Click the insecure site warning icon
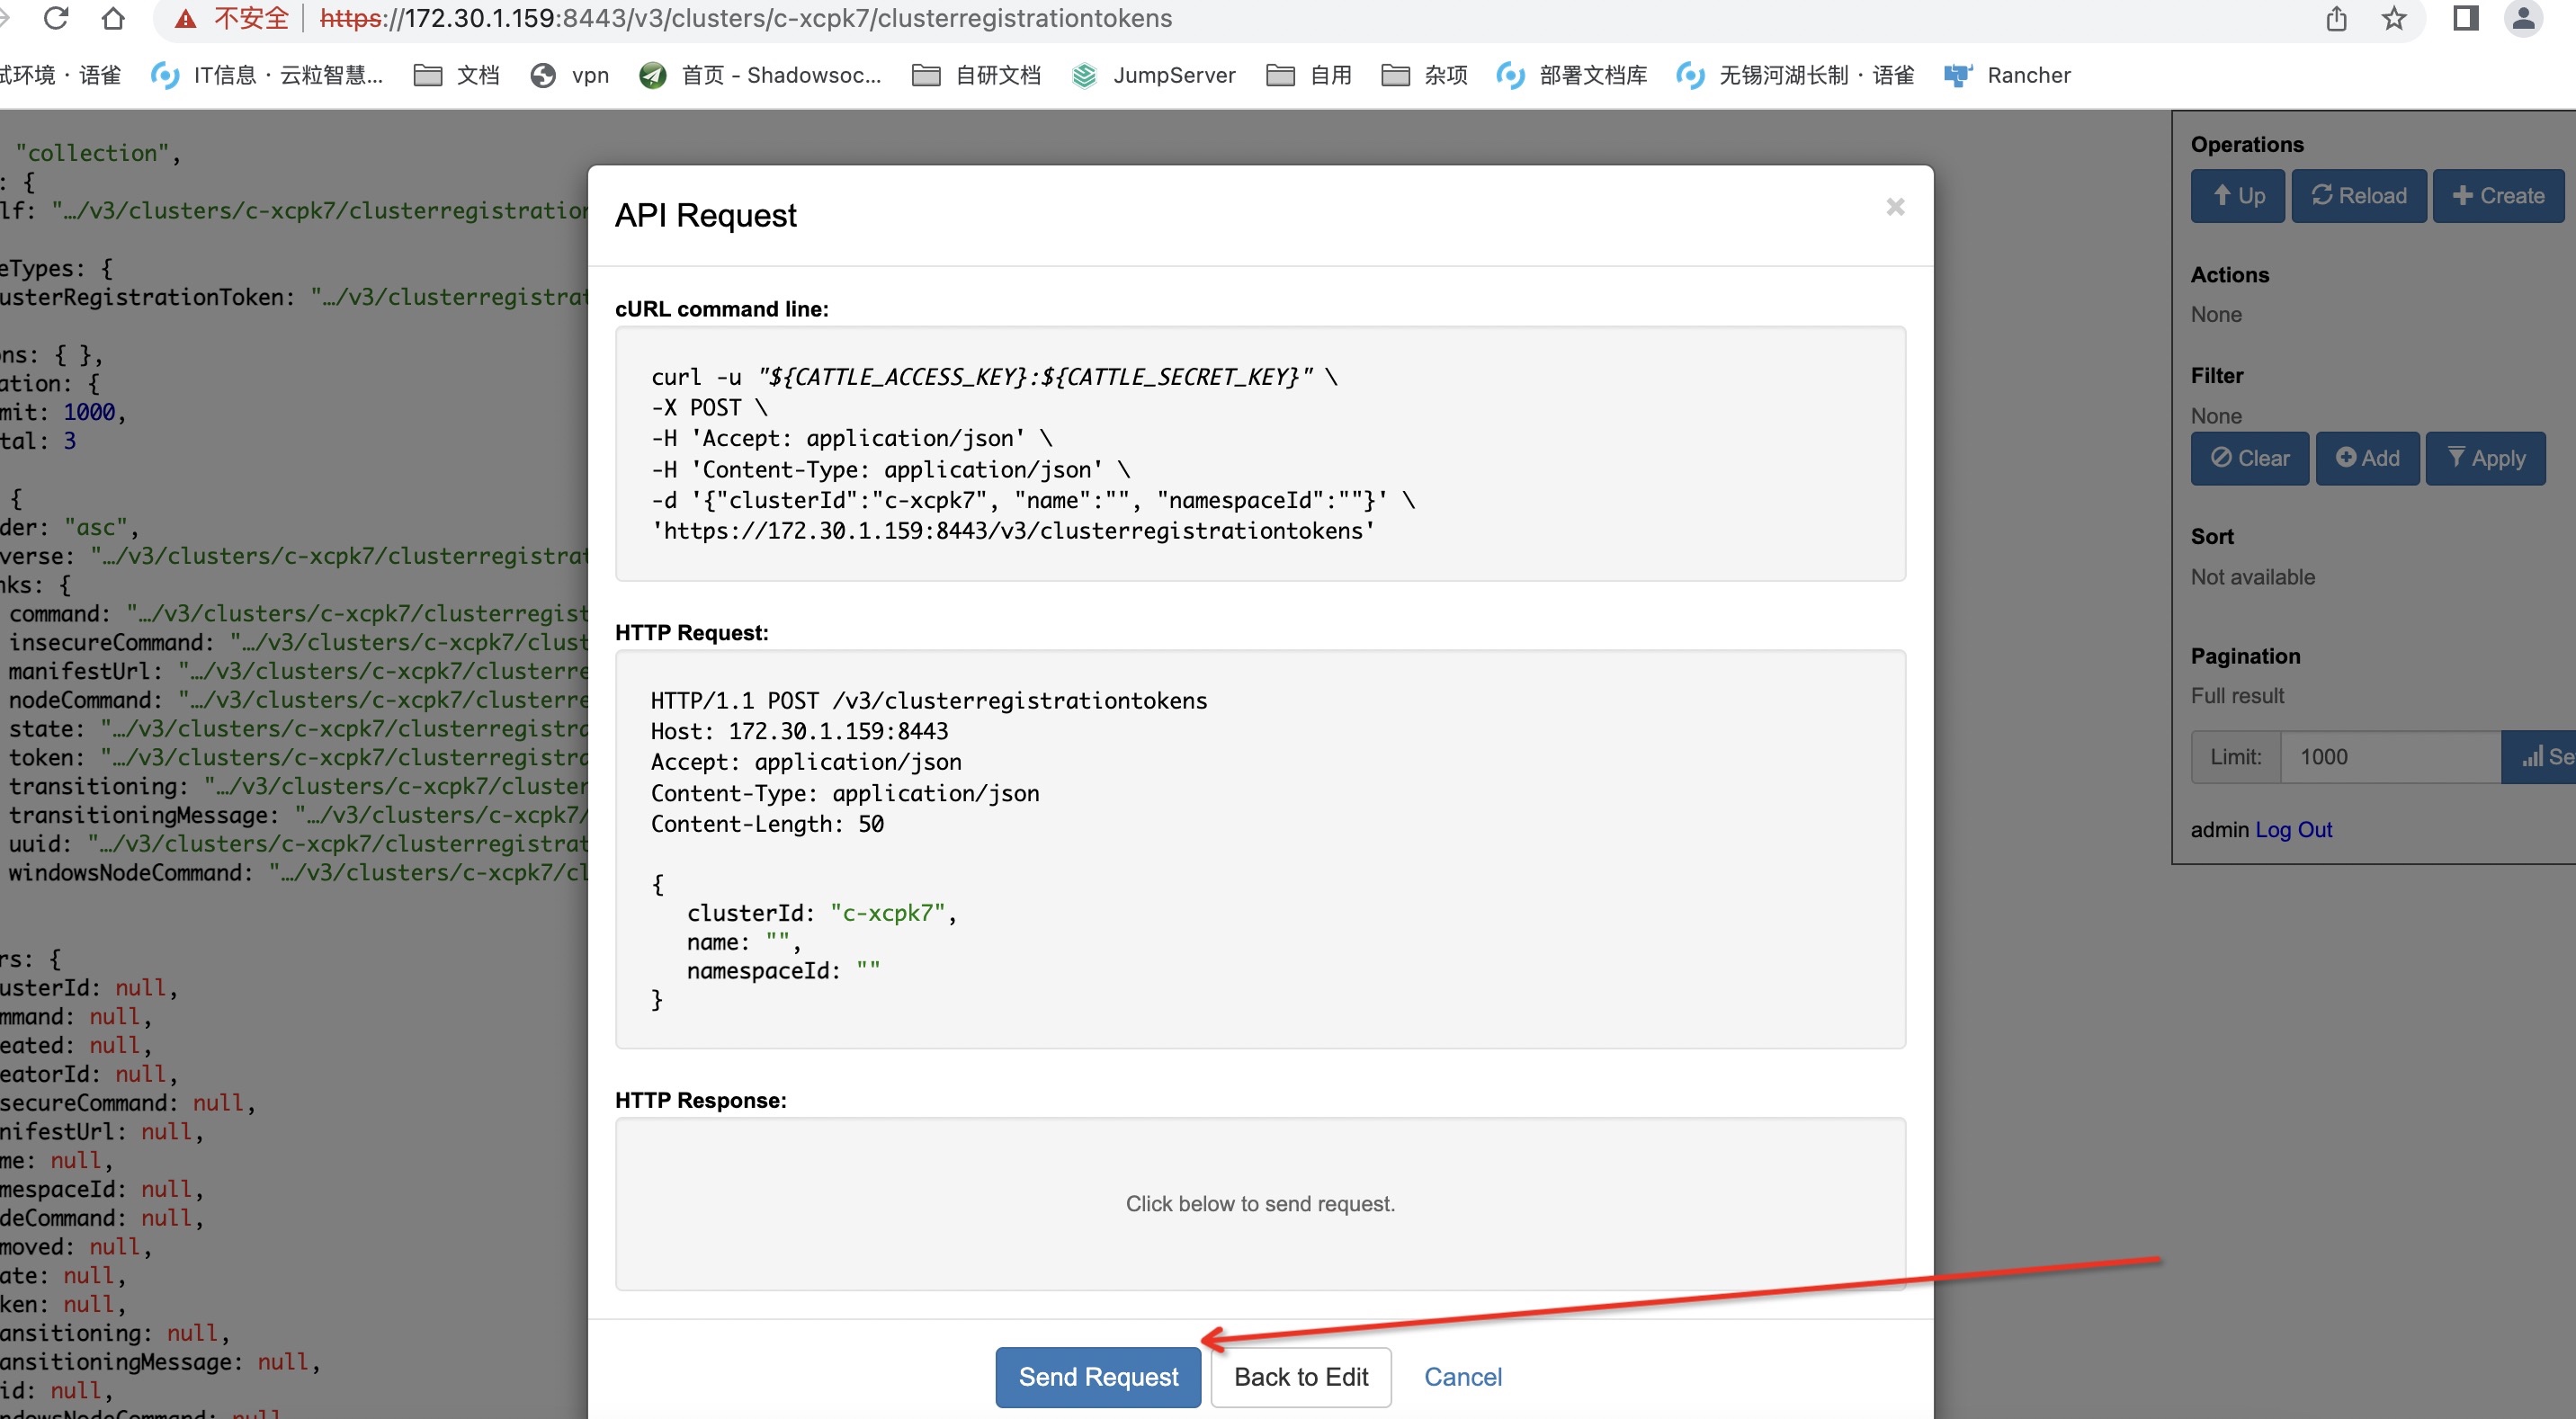 185,19
